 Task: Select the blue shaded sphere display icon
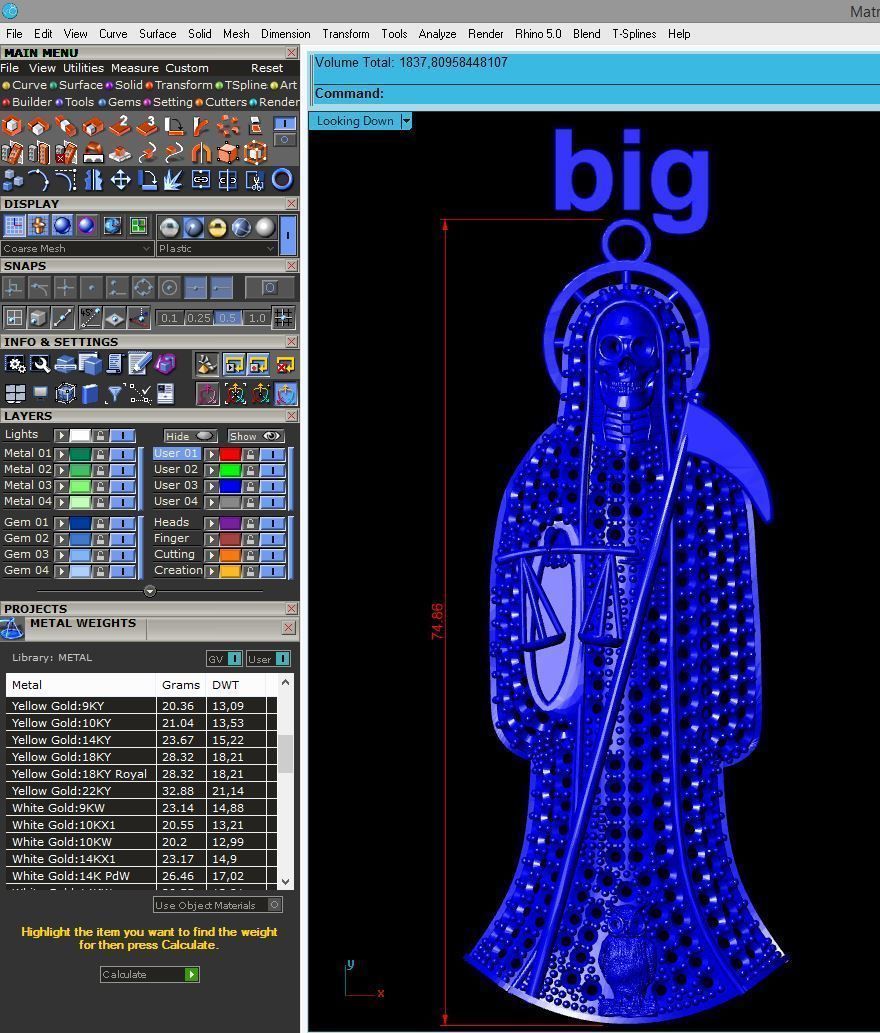click(63, 226)
